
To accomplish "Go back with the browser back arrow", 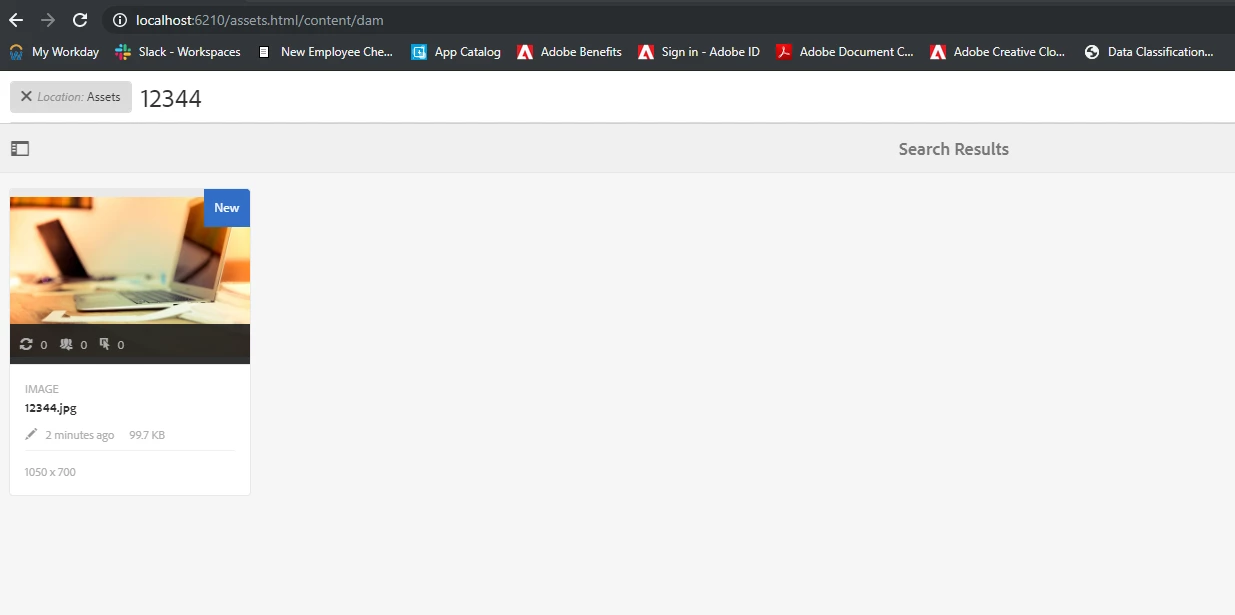I will pos(16,20).
